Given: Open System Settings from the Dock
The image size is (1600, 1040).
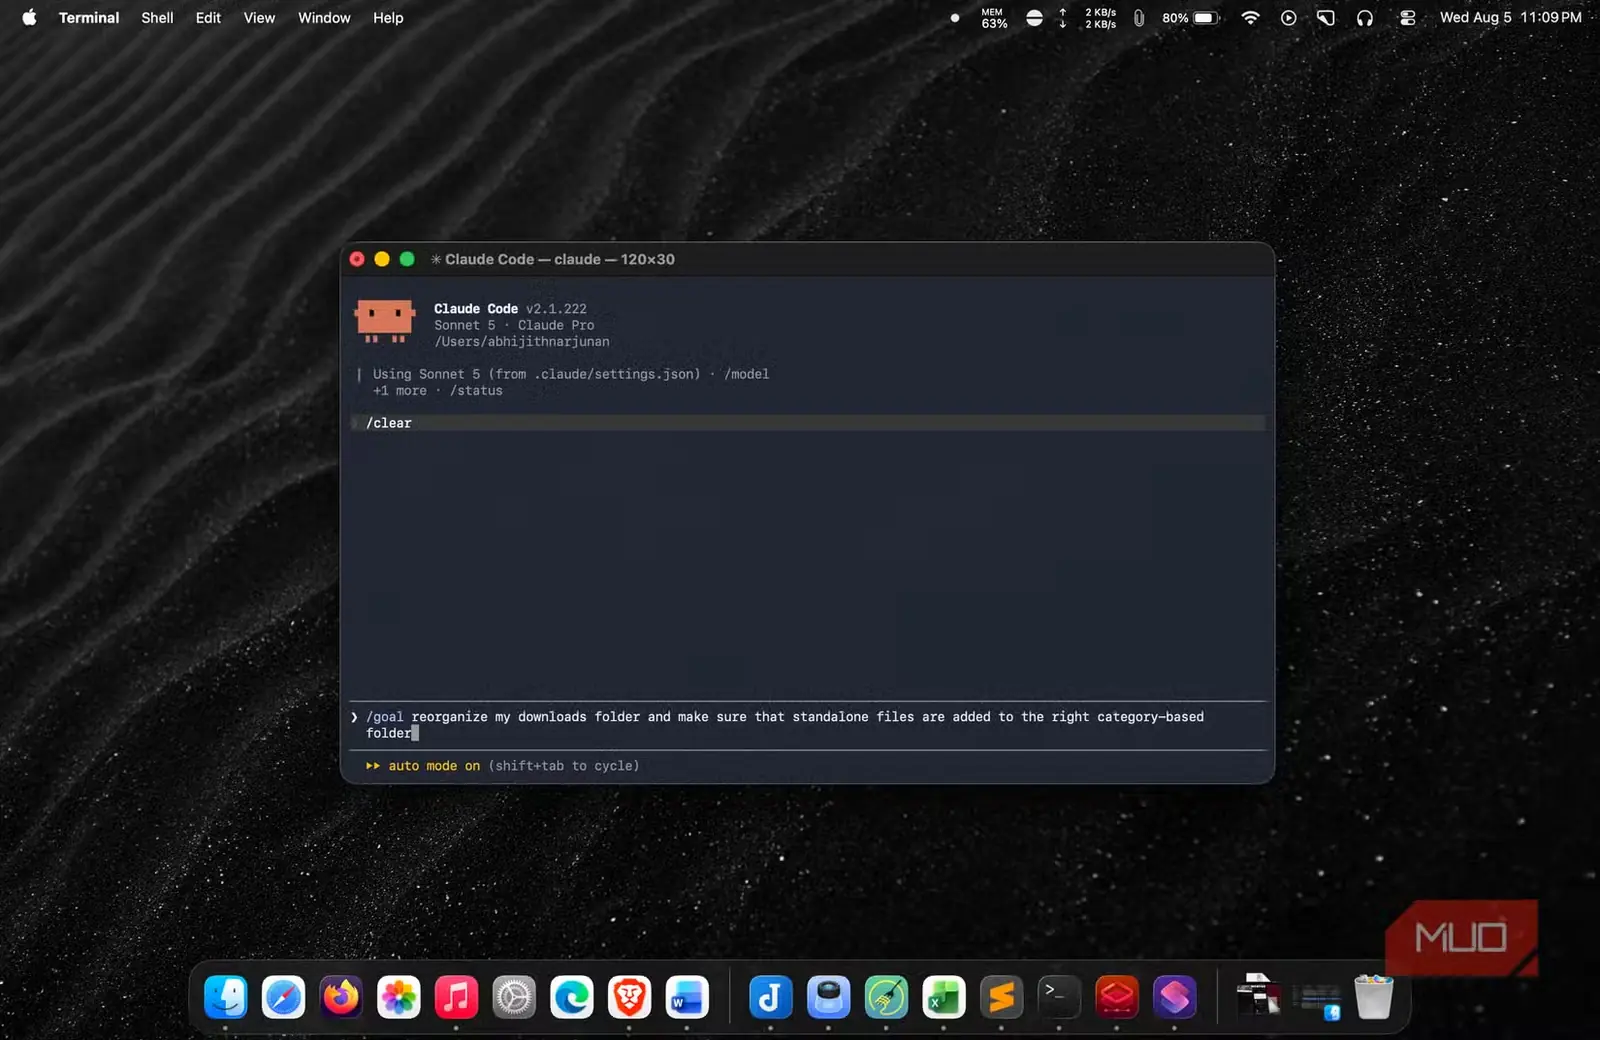Looking at the screenshot, I should click(514, 997).
